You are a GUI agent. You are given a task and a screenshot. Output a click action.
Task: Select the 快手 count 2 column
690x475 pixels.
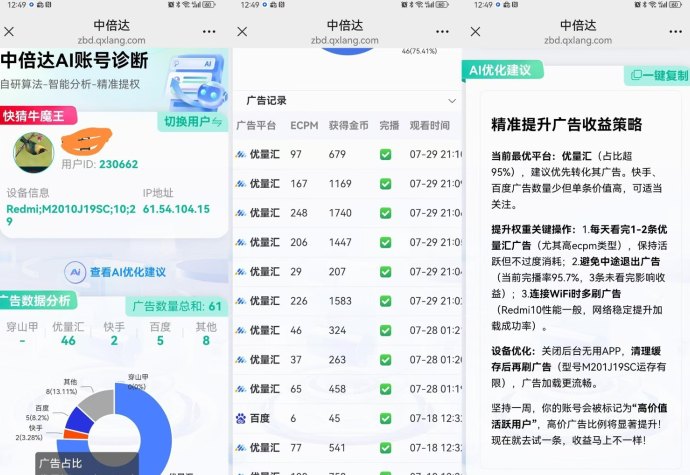(114, 333)
